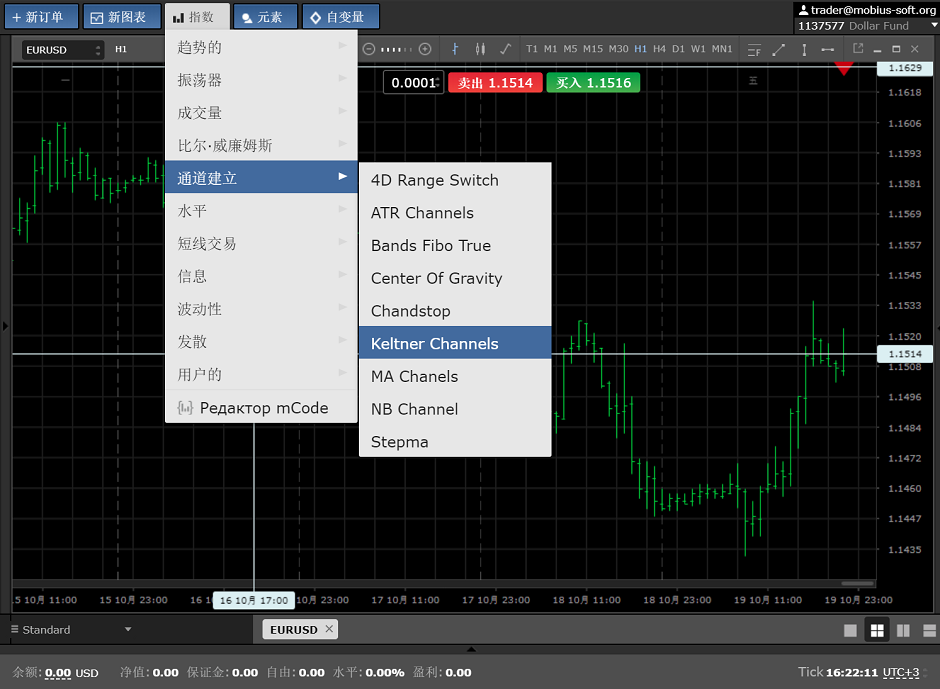Set timeframe to M15
Screen dimensions: 940x689
[x=593, y=49]
